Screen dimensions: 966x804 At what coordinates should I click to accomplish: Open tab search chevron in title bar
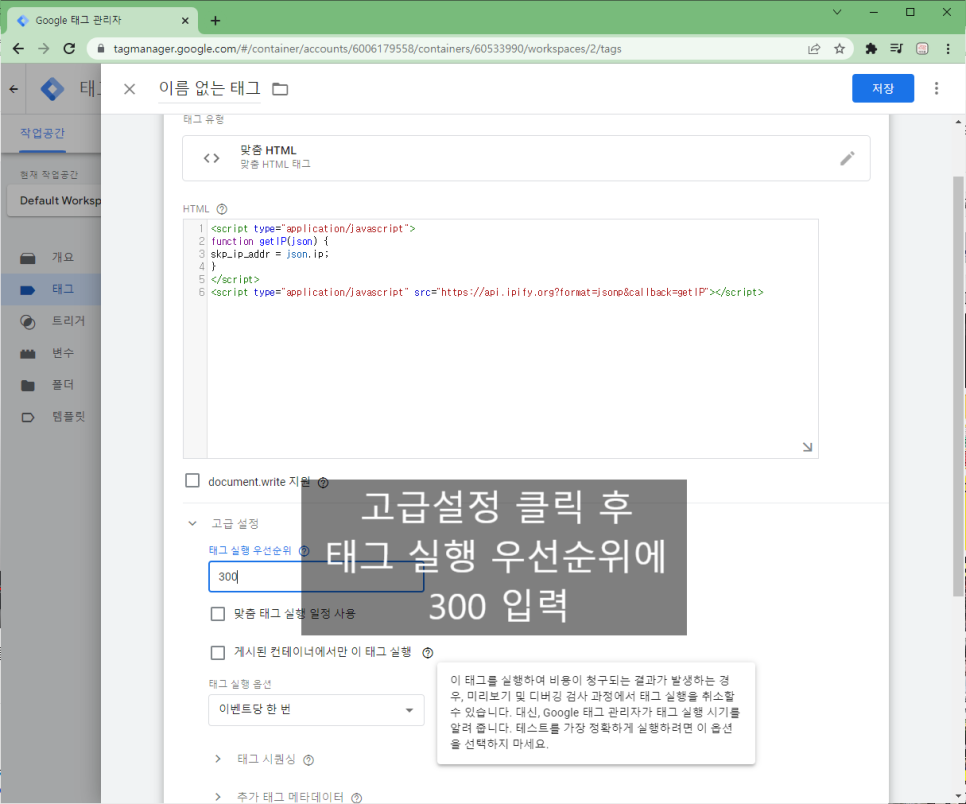pos(837,12)
